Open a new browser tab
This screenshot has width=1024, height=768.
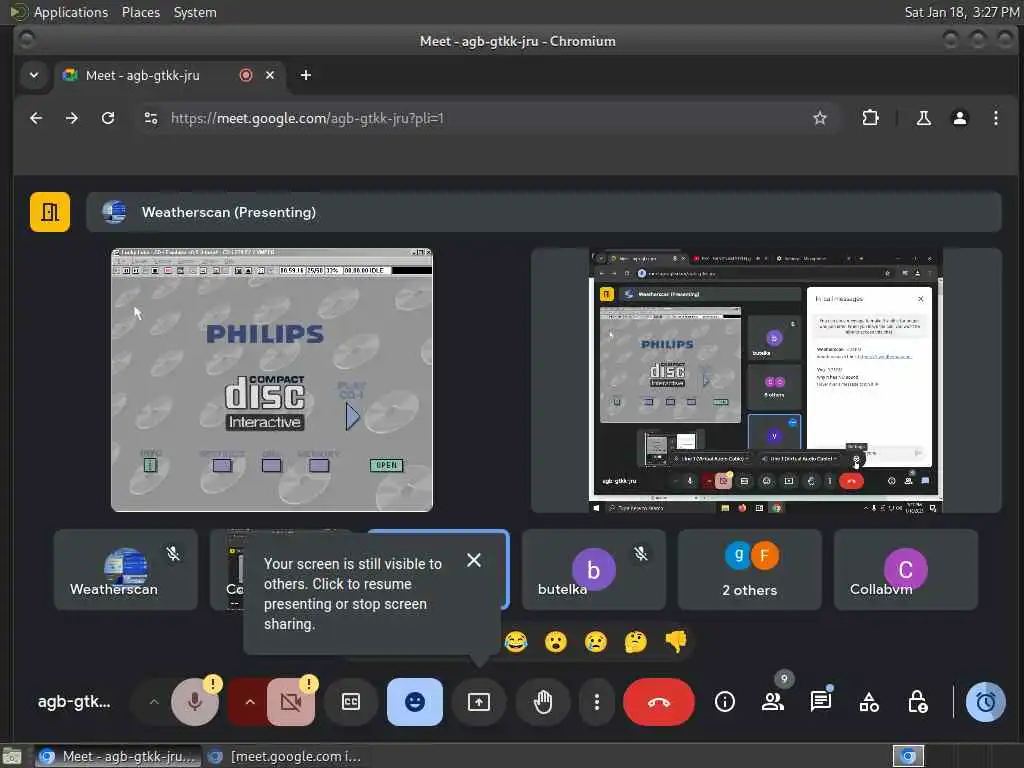pos(306,75)
